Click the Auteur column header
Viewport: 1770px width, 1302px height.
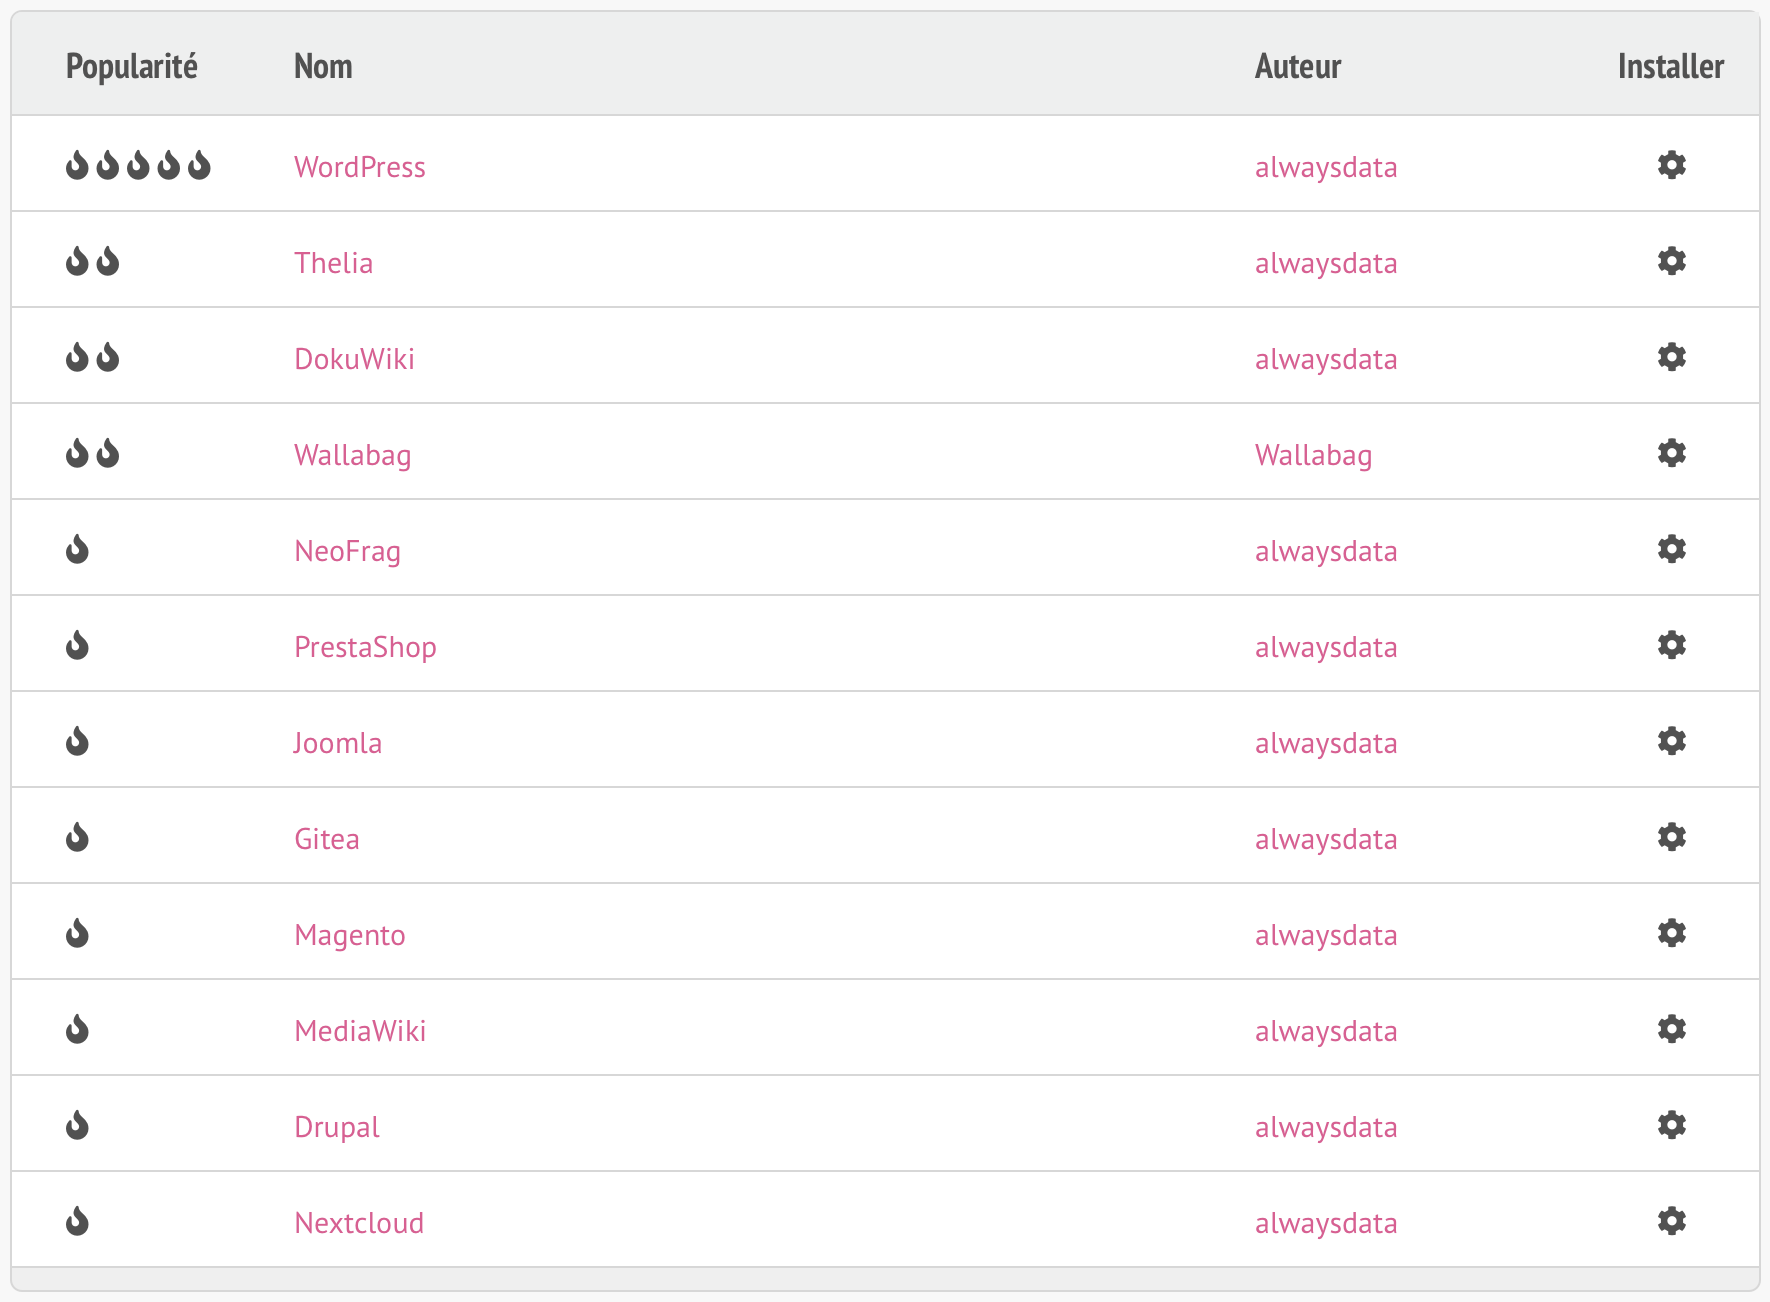point(1298,66)
